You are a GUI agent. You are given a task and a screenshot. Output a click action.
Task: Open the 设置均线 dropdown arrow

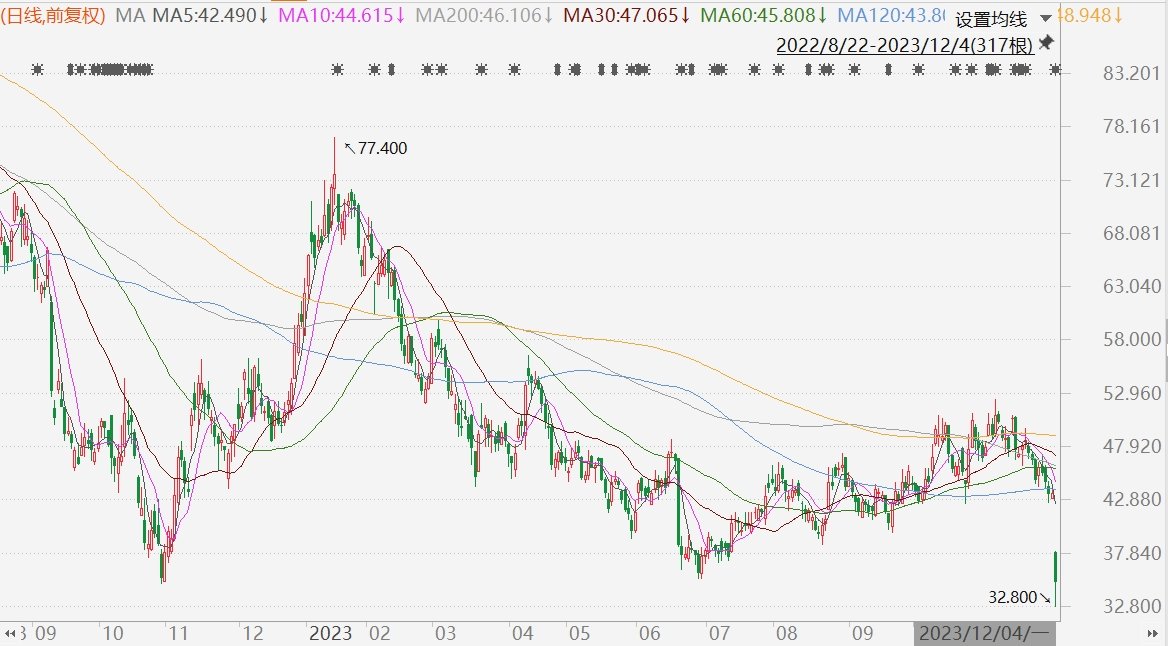point(1045,19)
